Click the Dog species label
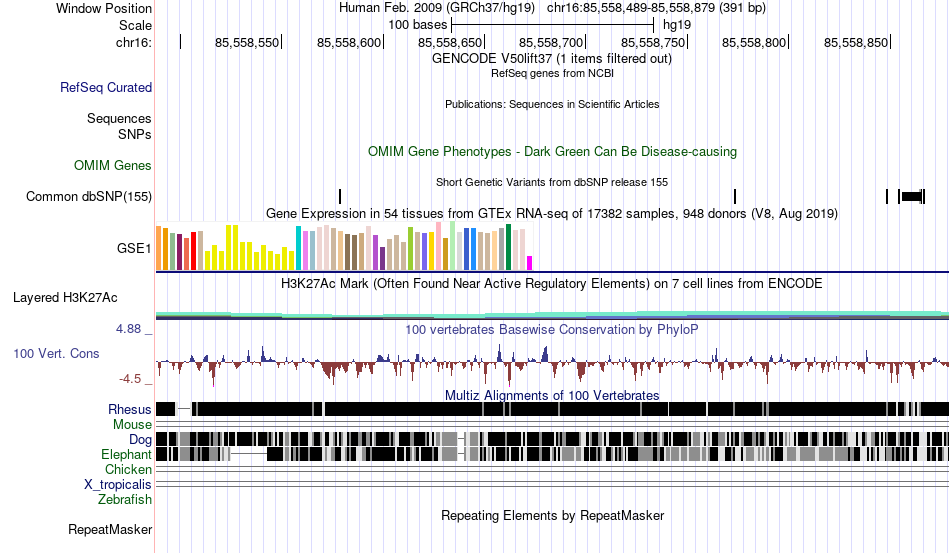 [x=140, y=440]
